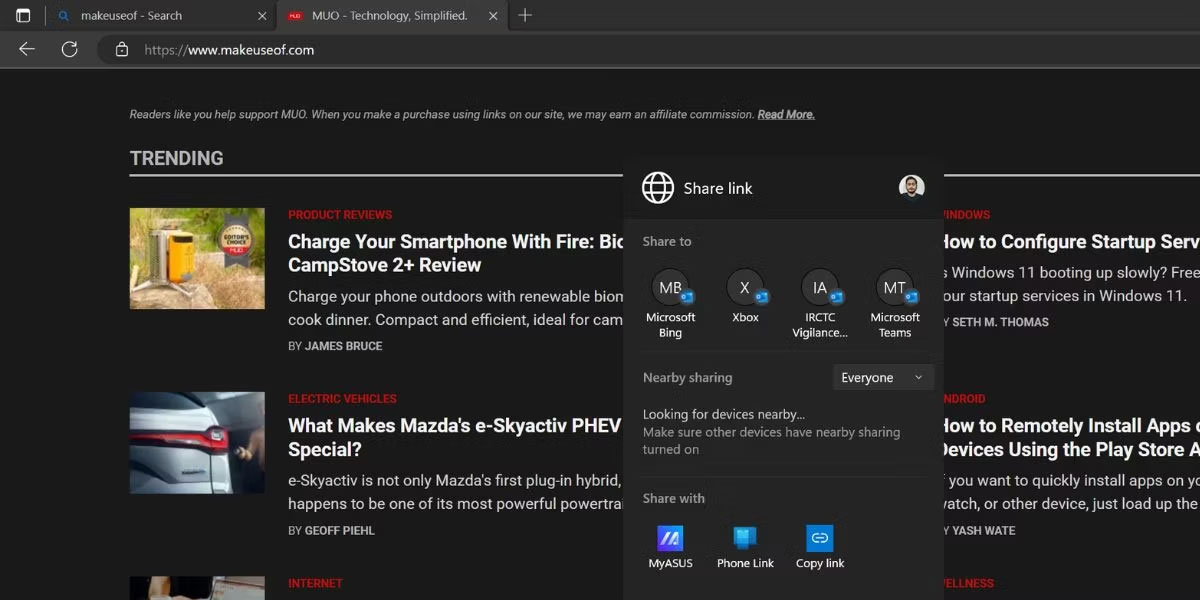Go back with the back arrow
The height and width of the screenshot is (600, 1200).
27,49
